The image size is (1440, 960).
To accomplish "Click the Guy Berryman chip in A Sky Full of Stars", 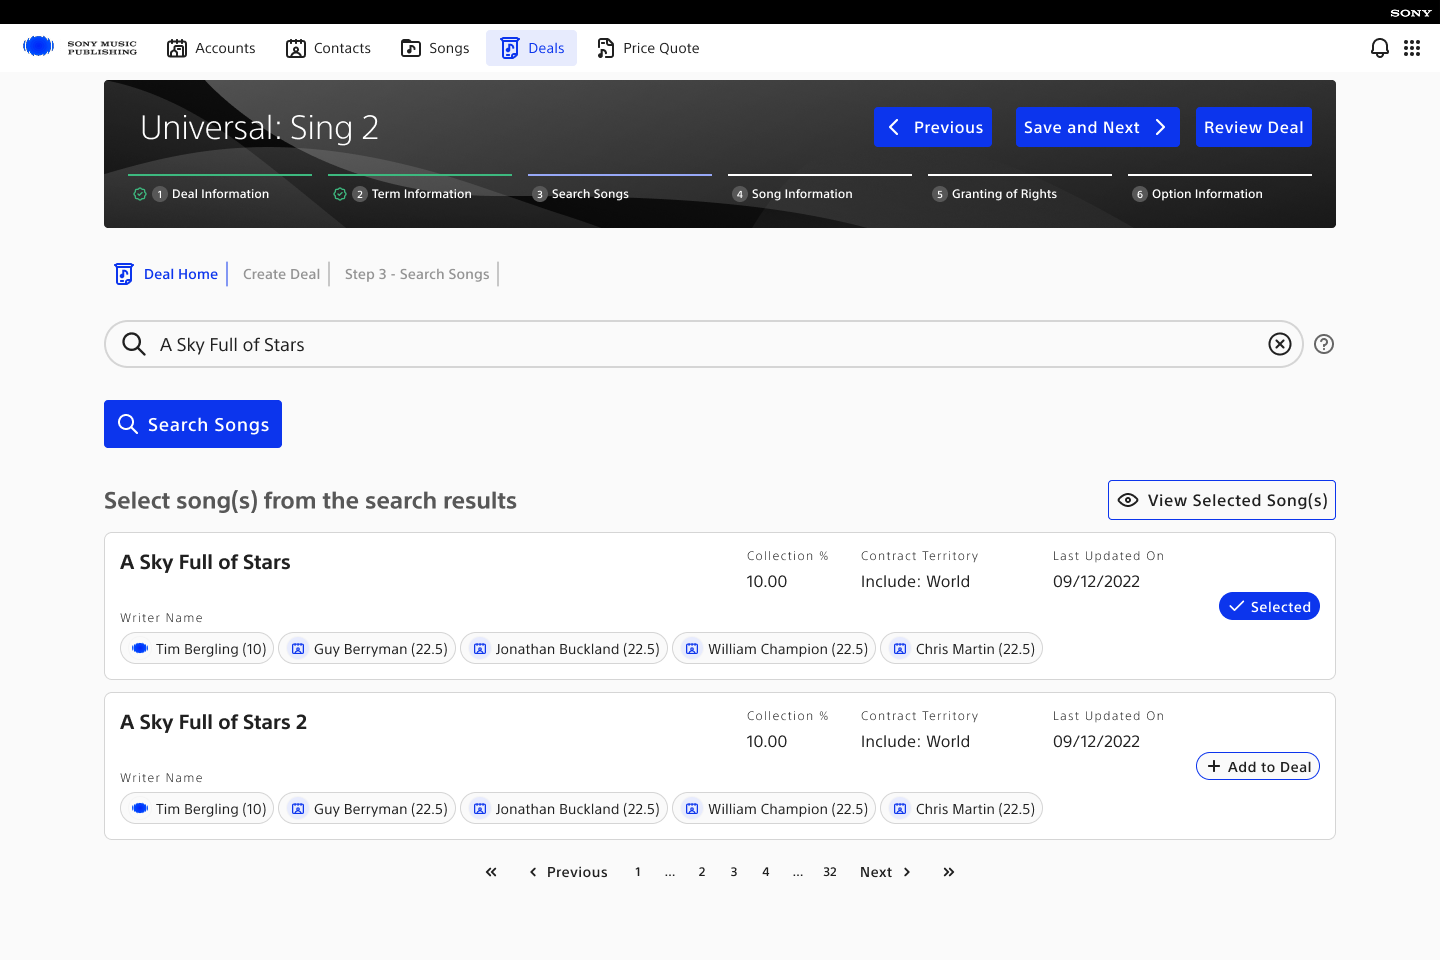I will click(x=367, y=649).
